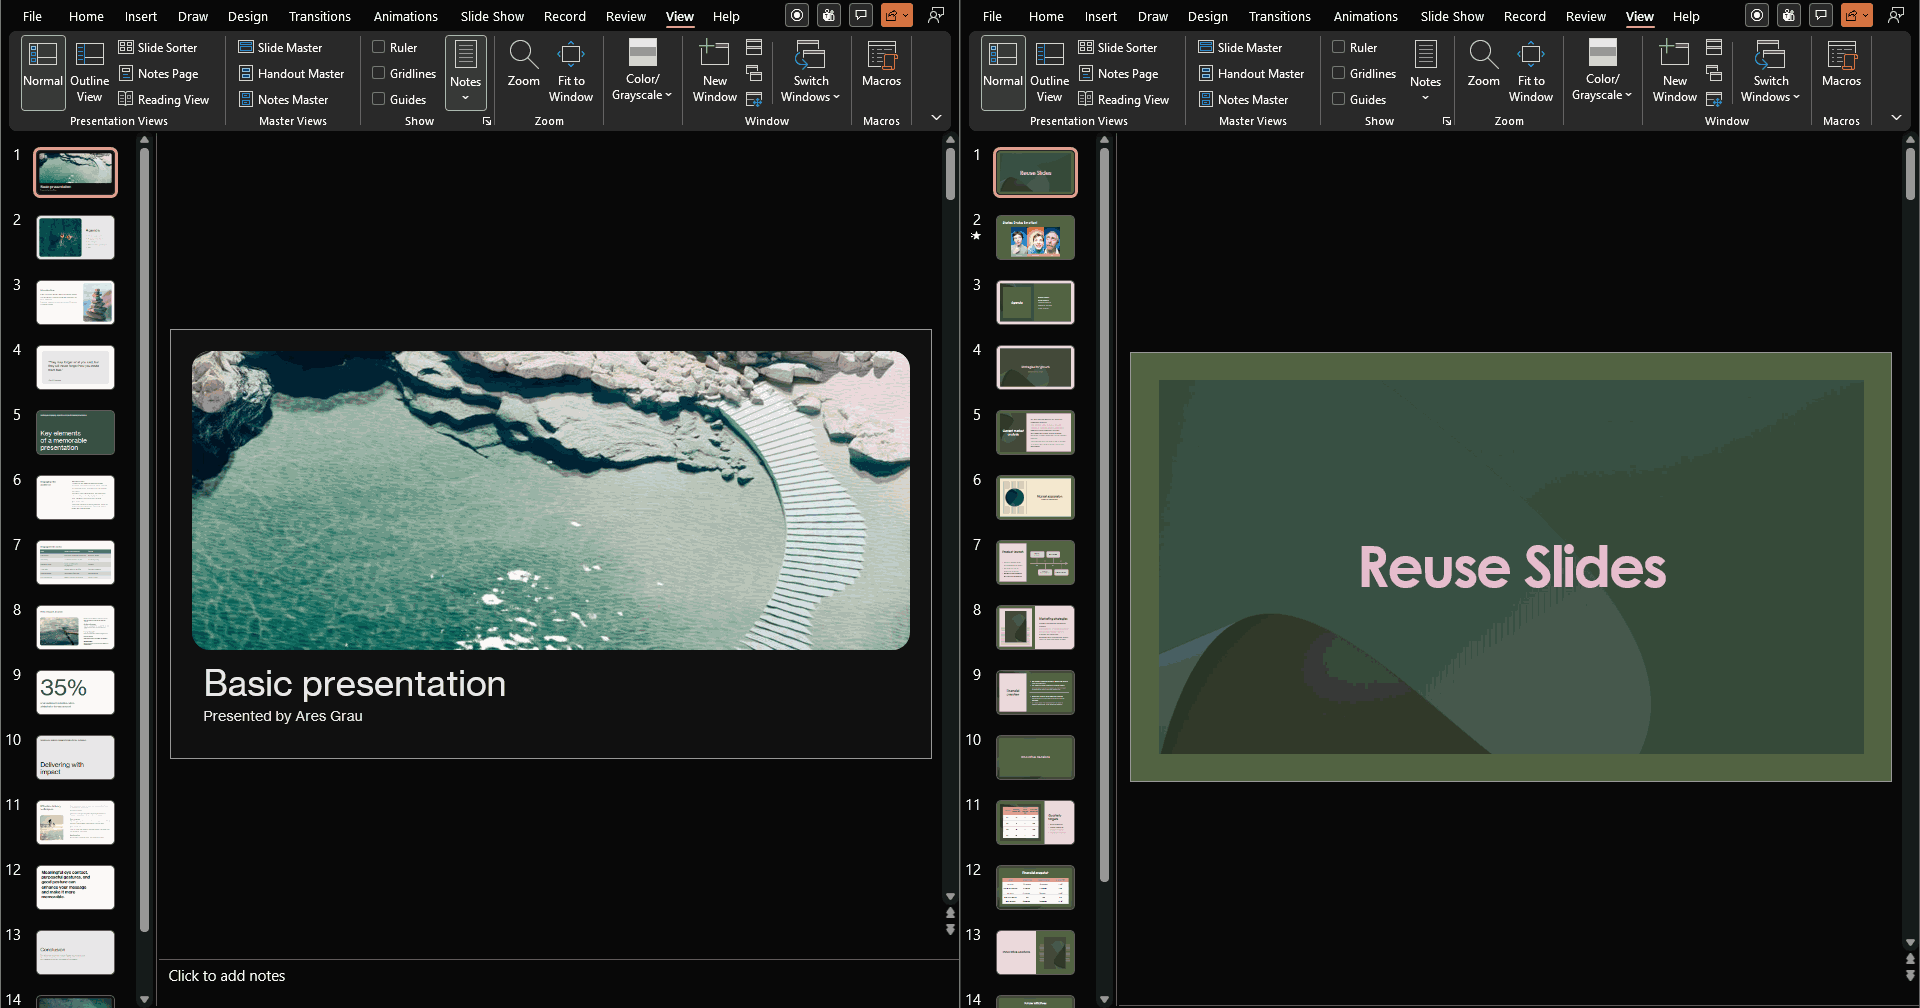Check the Guides box in the Basic presentation window

(379, 99)
